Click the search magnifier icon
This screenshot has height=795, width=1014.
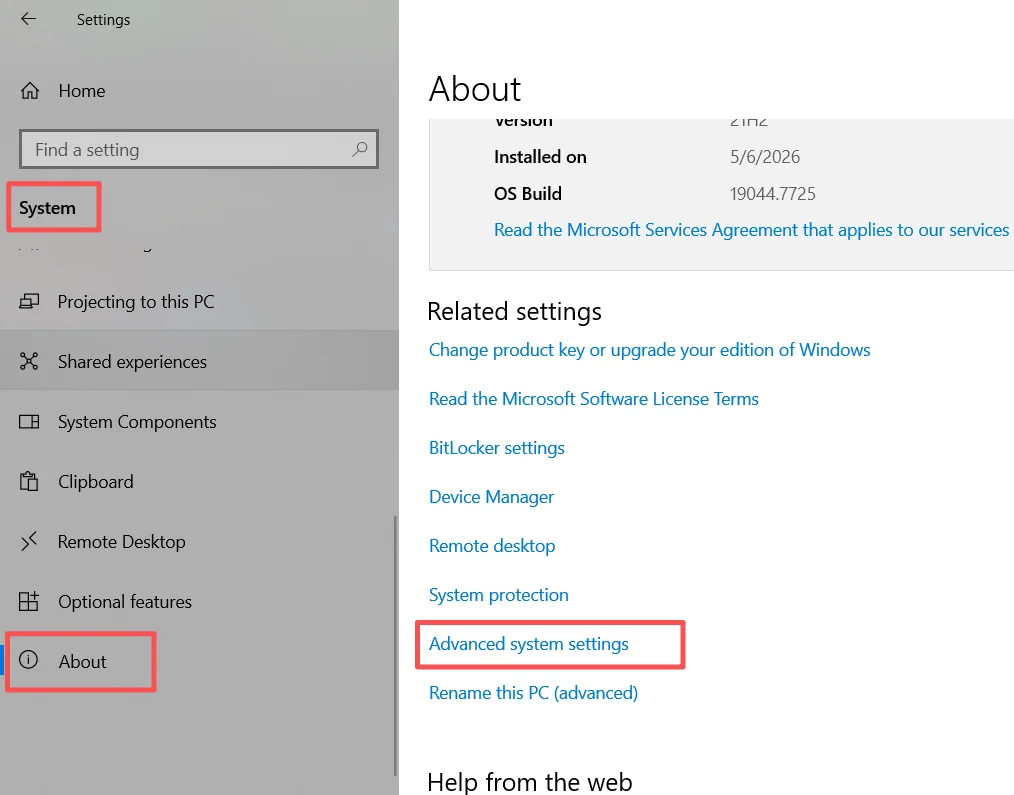pyautogui.click(x=360, y=149)
